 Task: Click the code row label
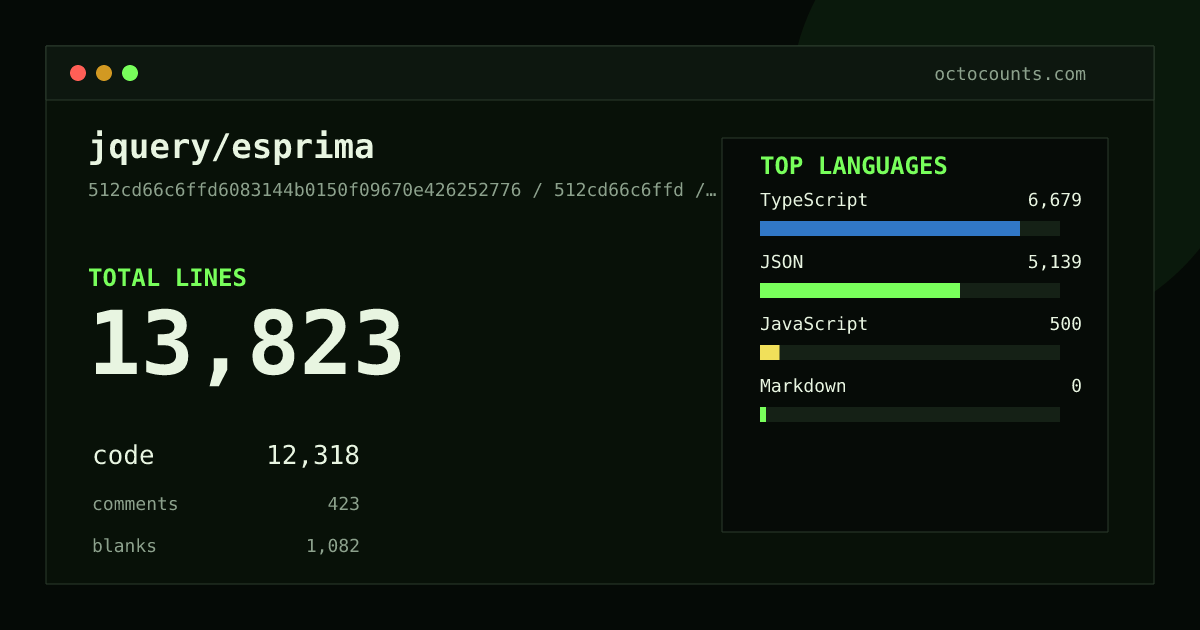tap(123, 456)
